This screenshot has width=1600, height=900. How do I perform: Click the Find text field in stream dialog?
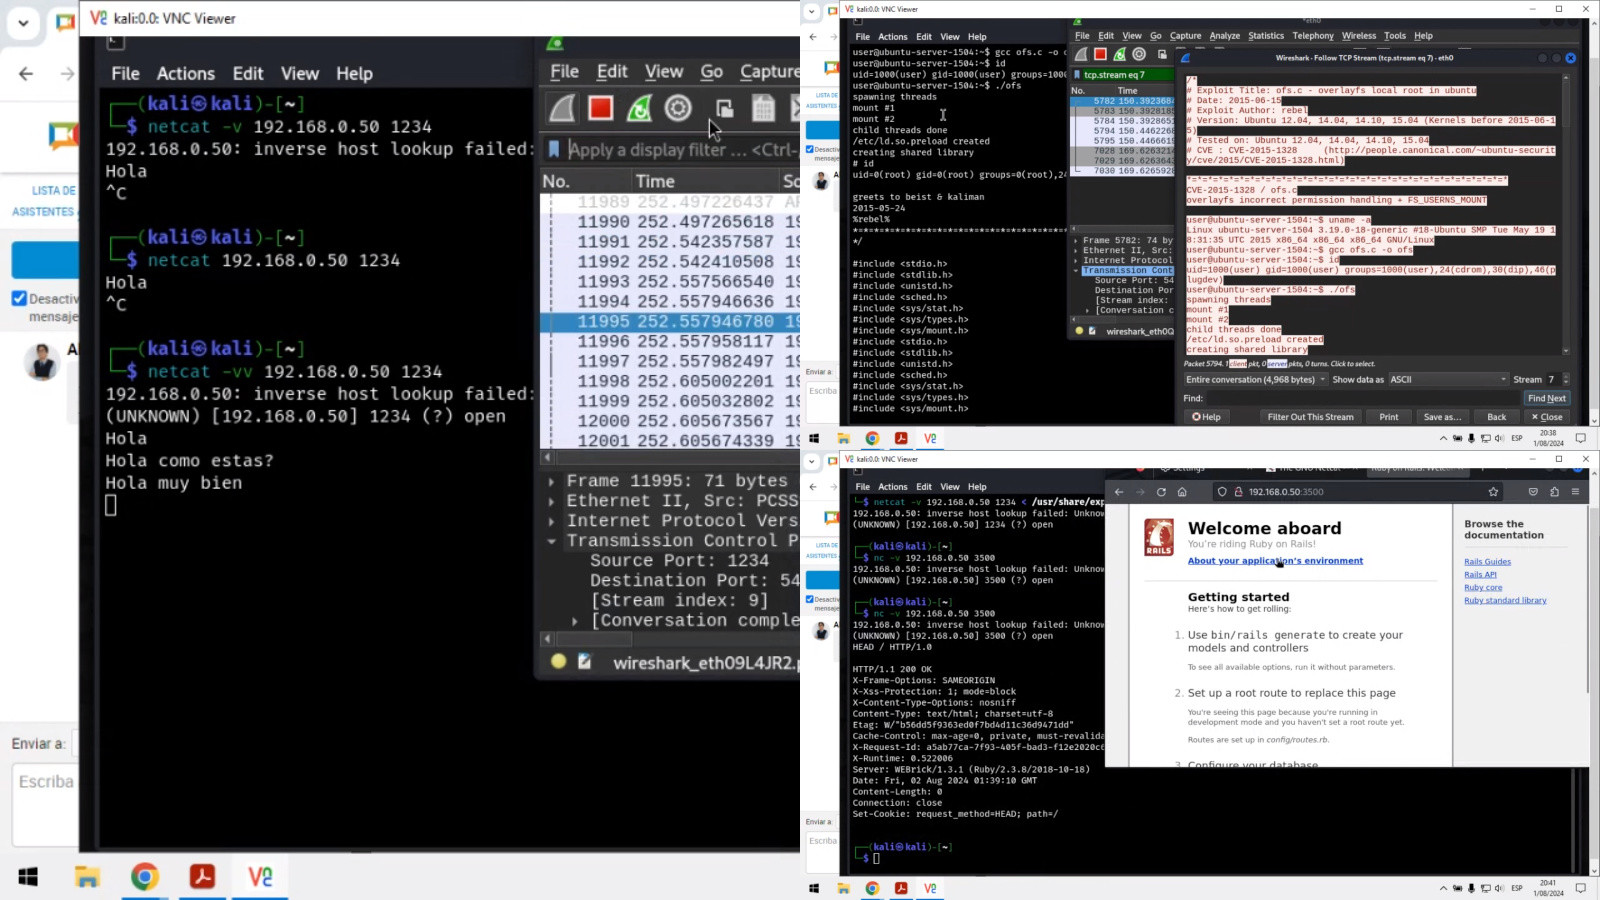coord(1363,398)
